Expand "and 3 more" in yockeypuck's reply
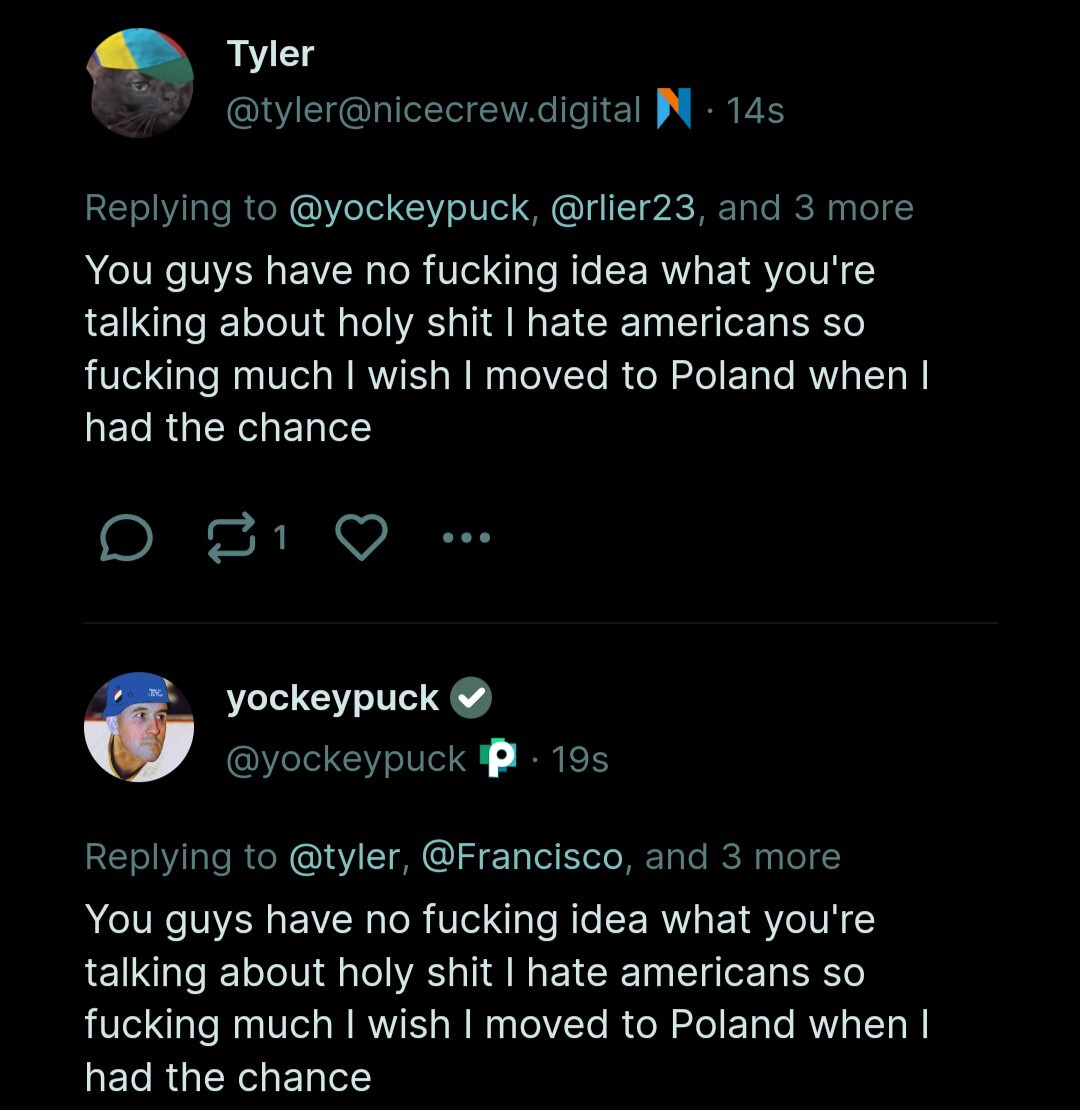Image resolution: width=1080 pixels, height=1110 pixels. (x=742, y=857)
